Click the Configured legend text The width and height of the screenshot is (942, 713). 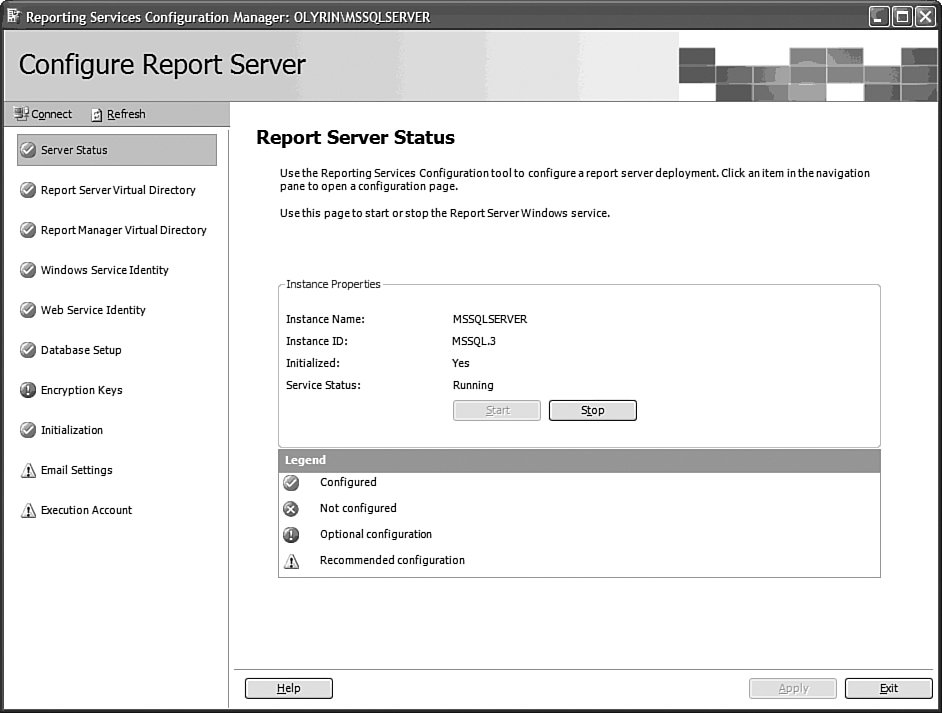click(x=348, y=482)
